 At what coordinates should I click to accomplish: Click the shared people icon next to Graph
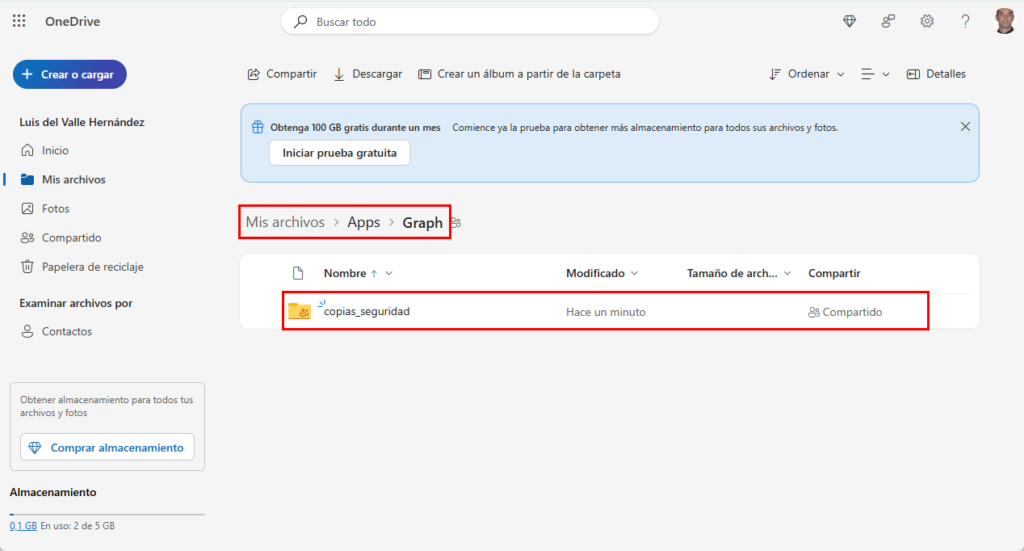click(x=456, y=223)
